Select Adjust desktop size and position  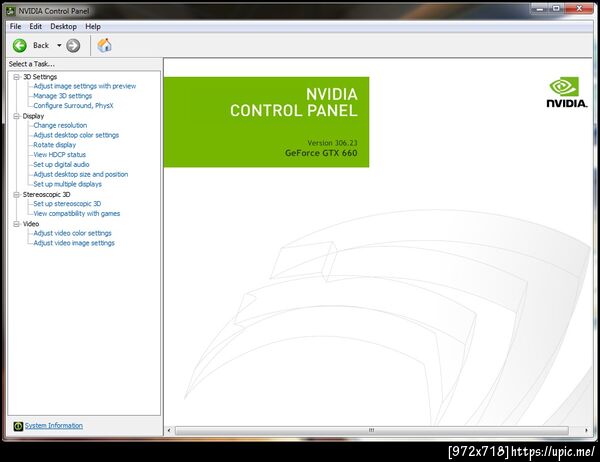point(81,174)
